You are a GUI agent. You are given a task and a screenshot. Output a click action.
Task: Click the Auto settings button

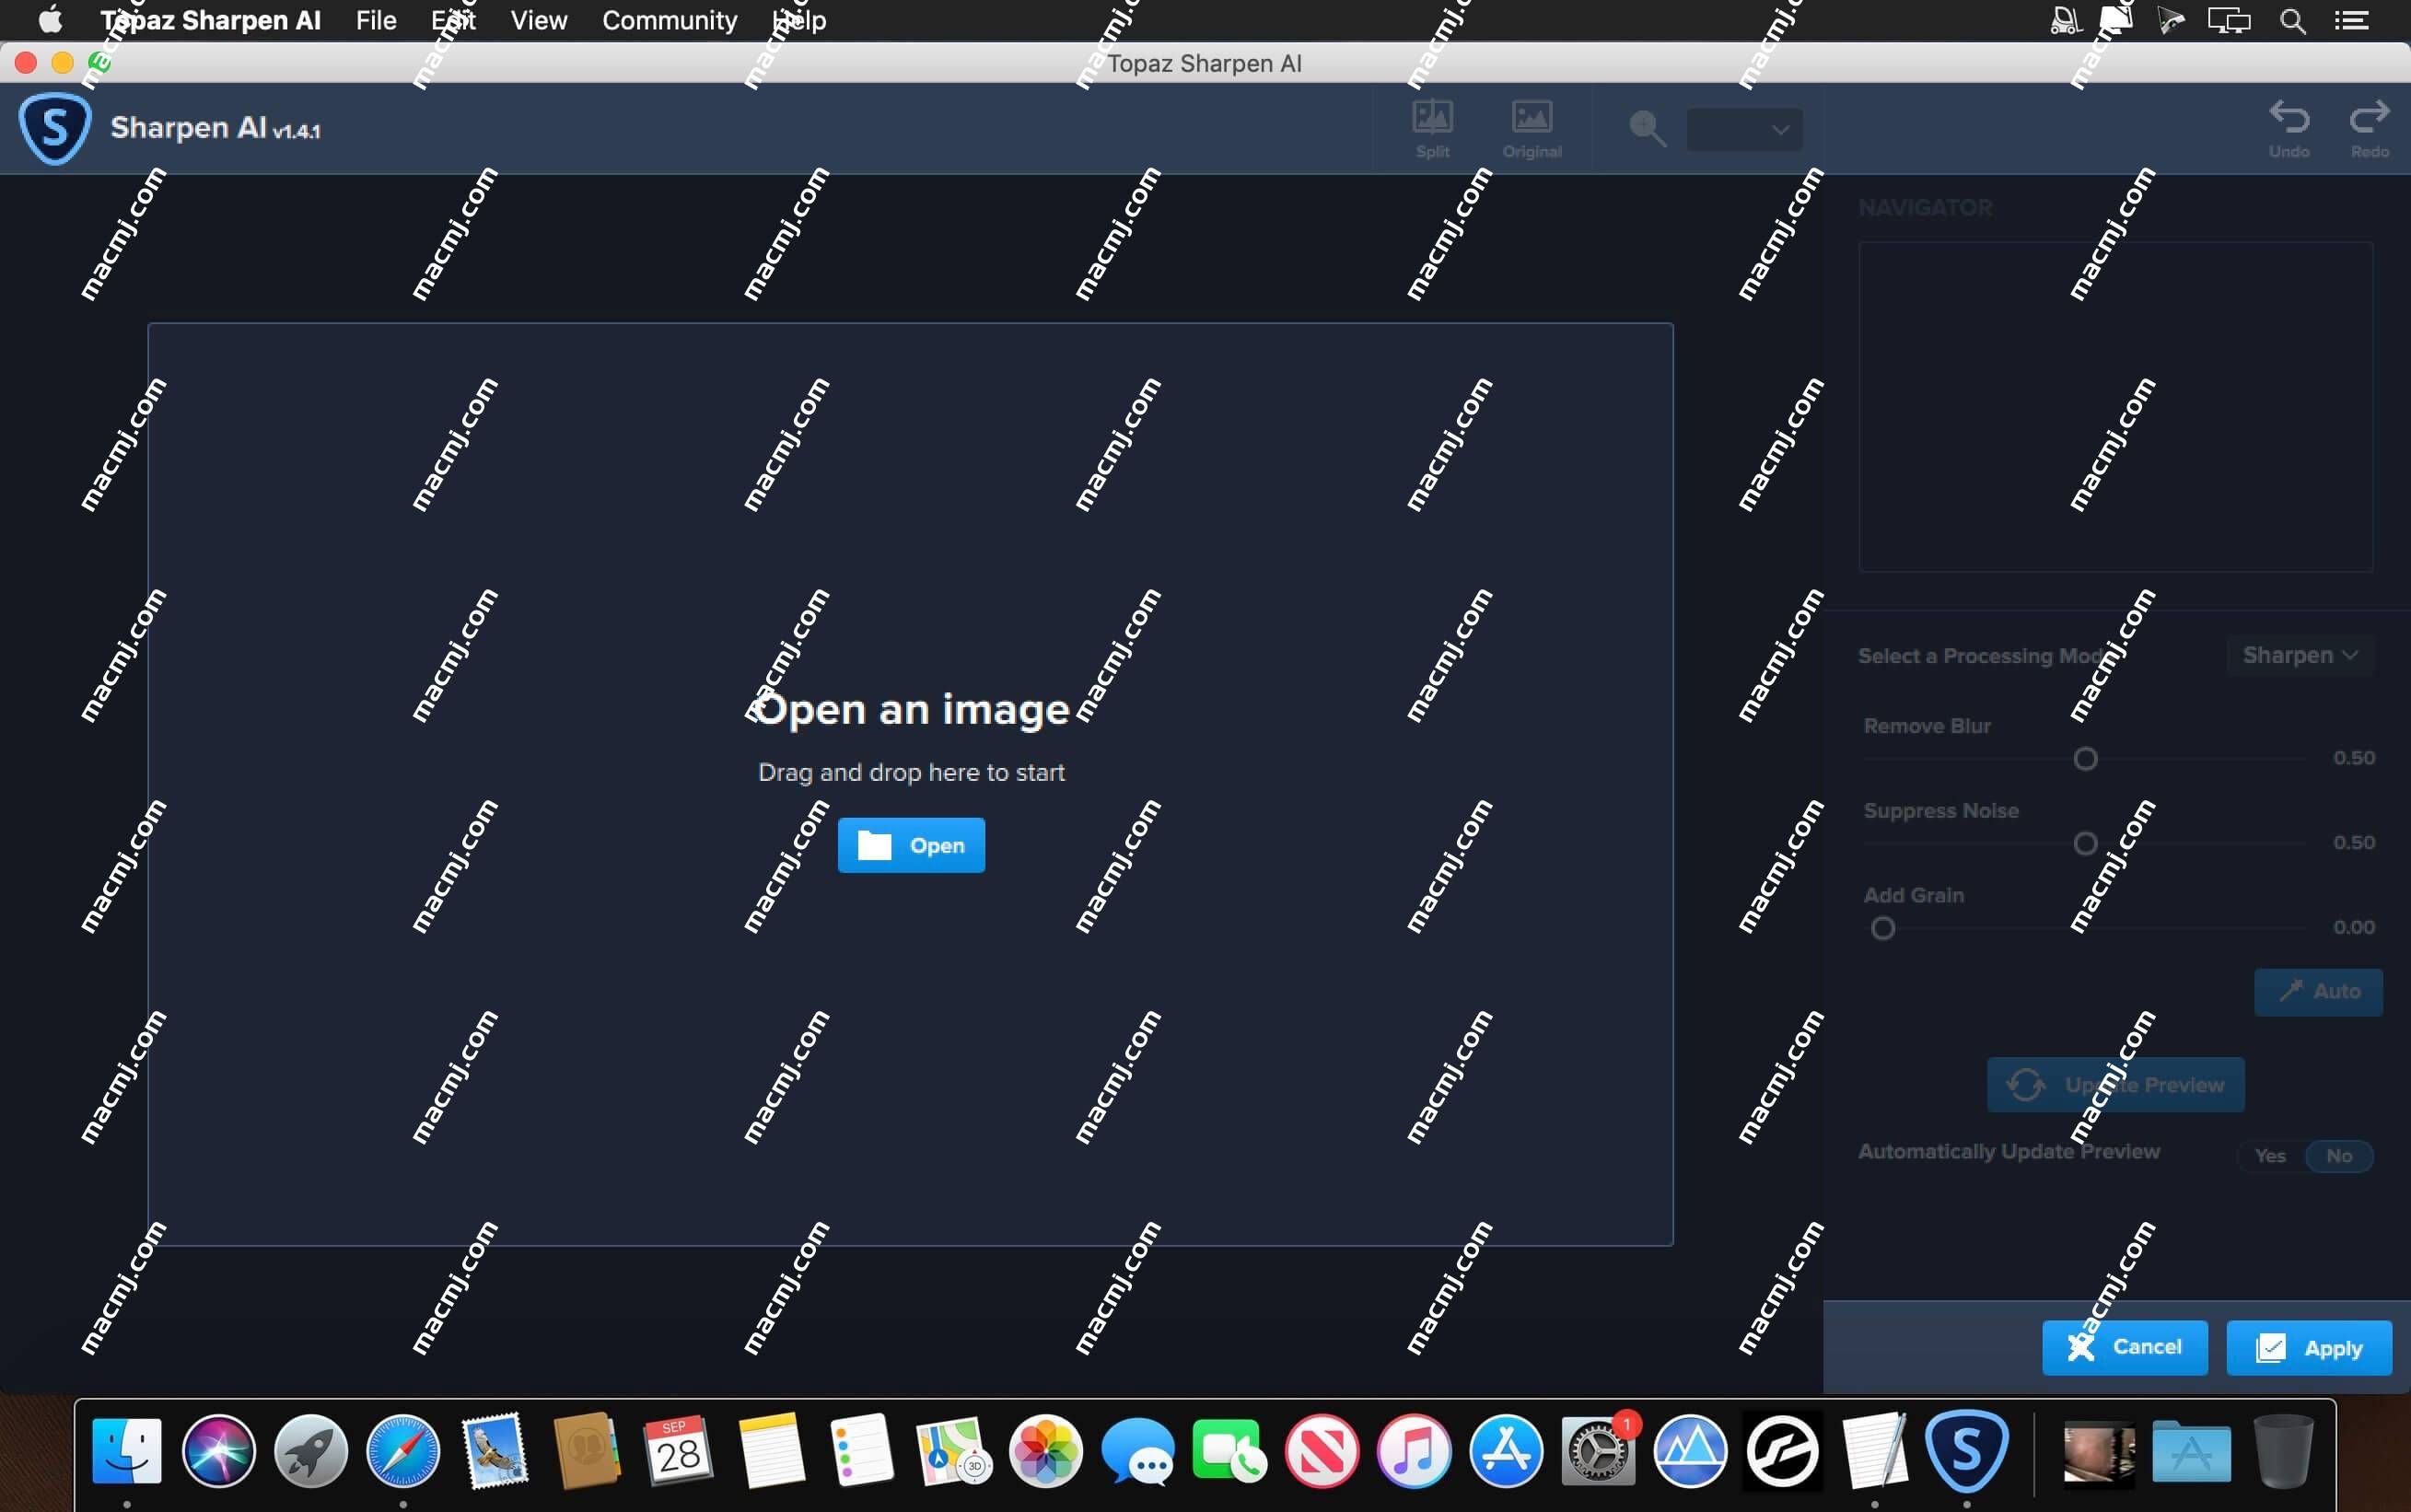point(2318,992)
